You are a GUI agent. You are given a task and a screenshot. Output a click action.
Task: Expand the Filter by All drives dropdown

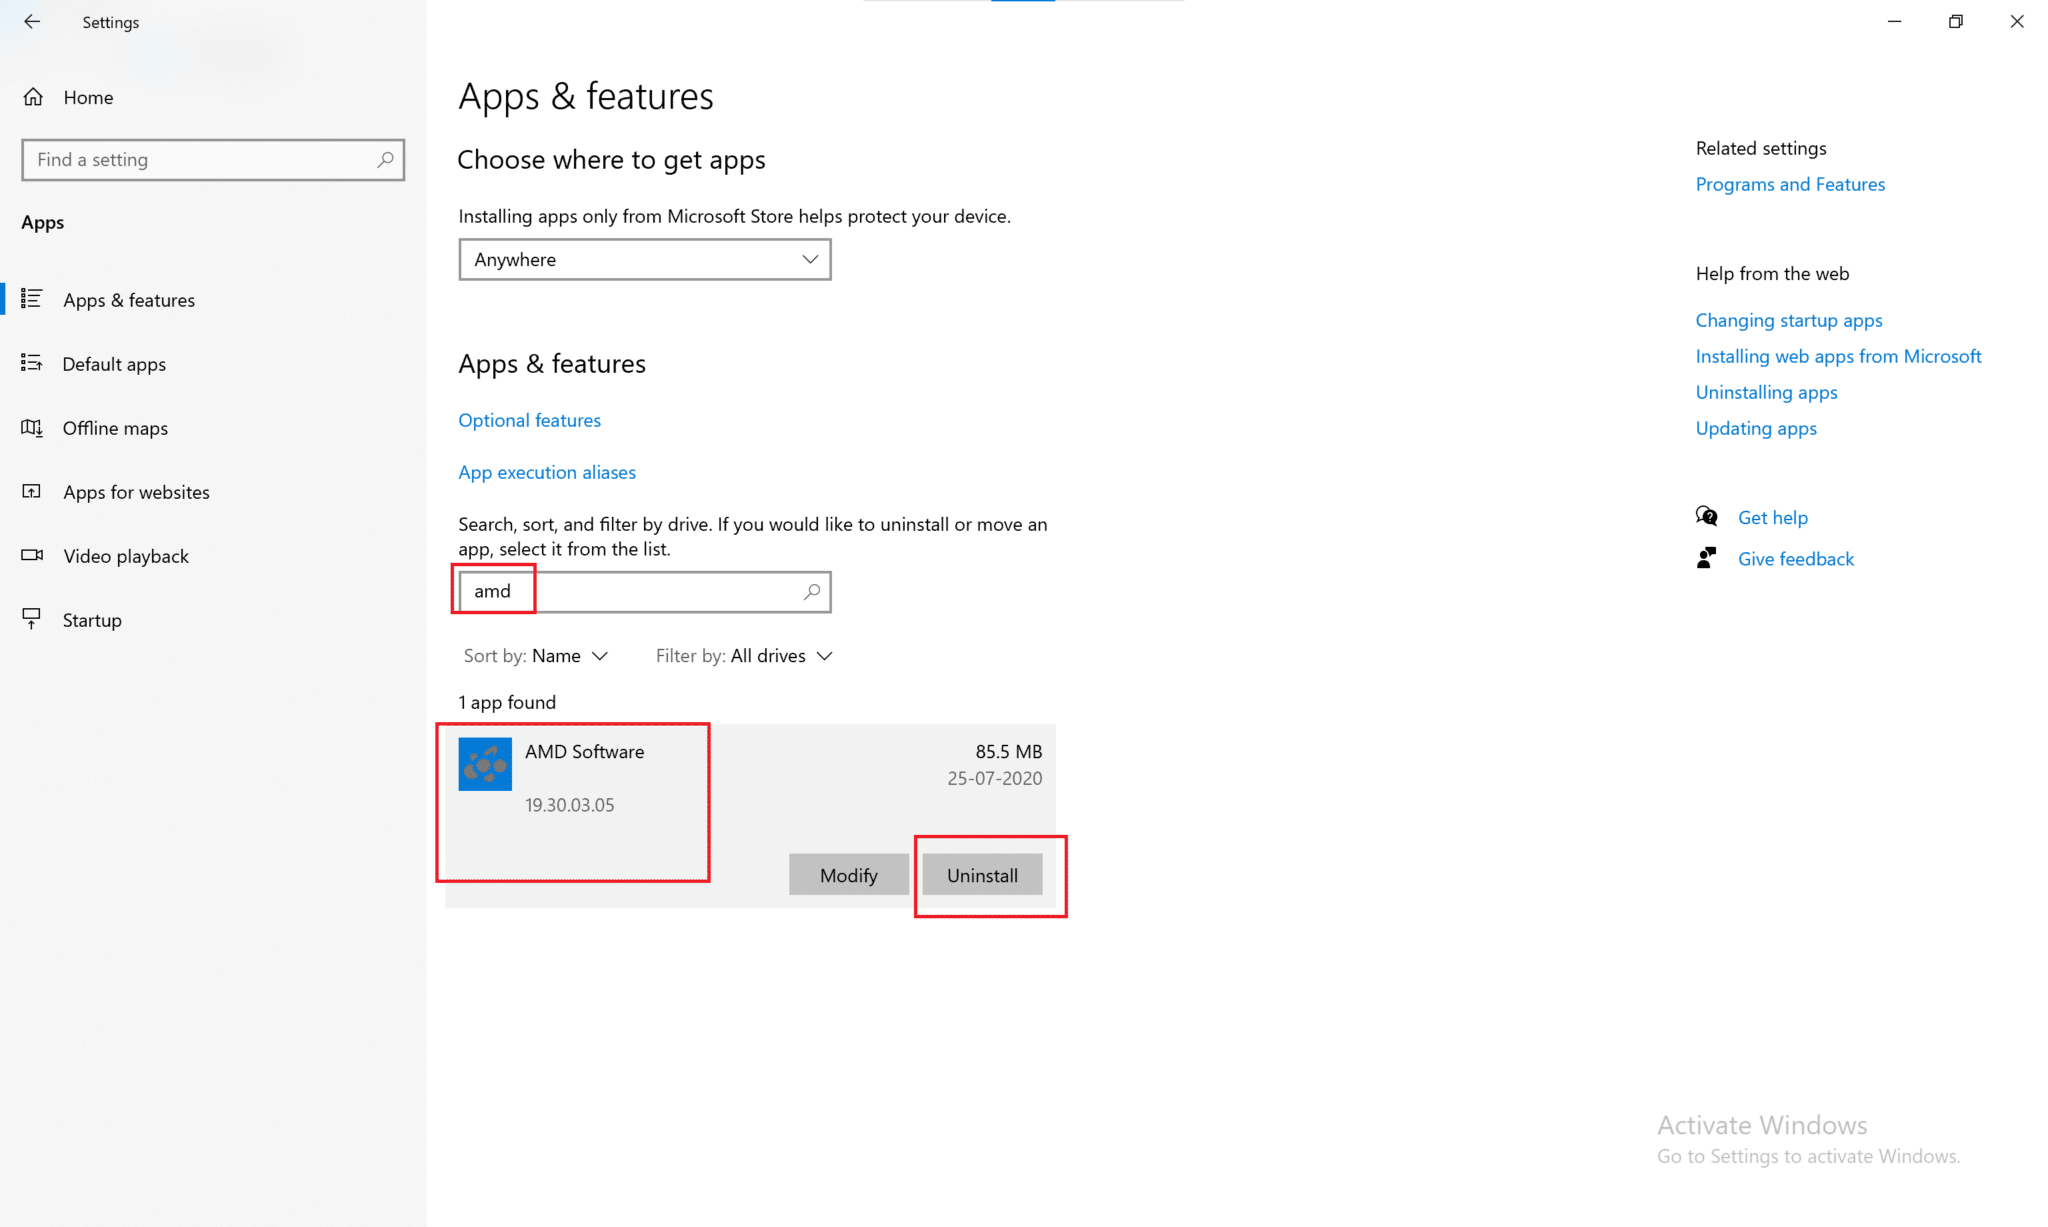744,656
